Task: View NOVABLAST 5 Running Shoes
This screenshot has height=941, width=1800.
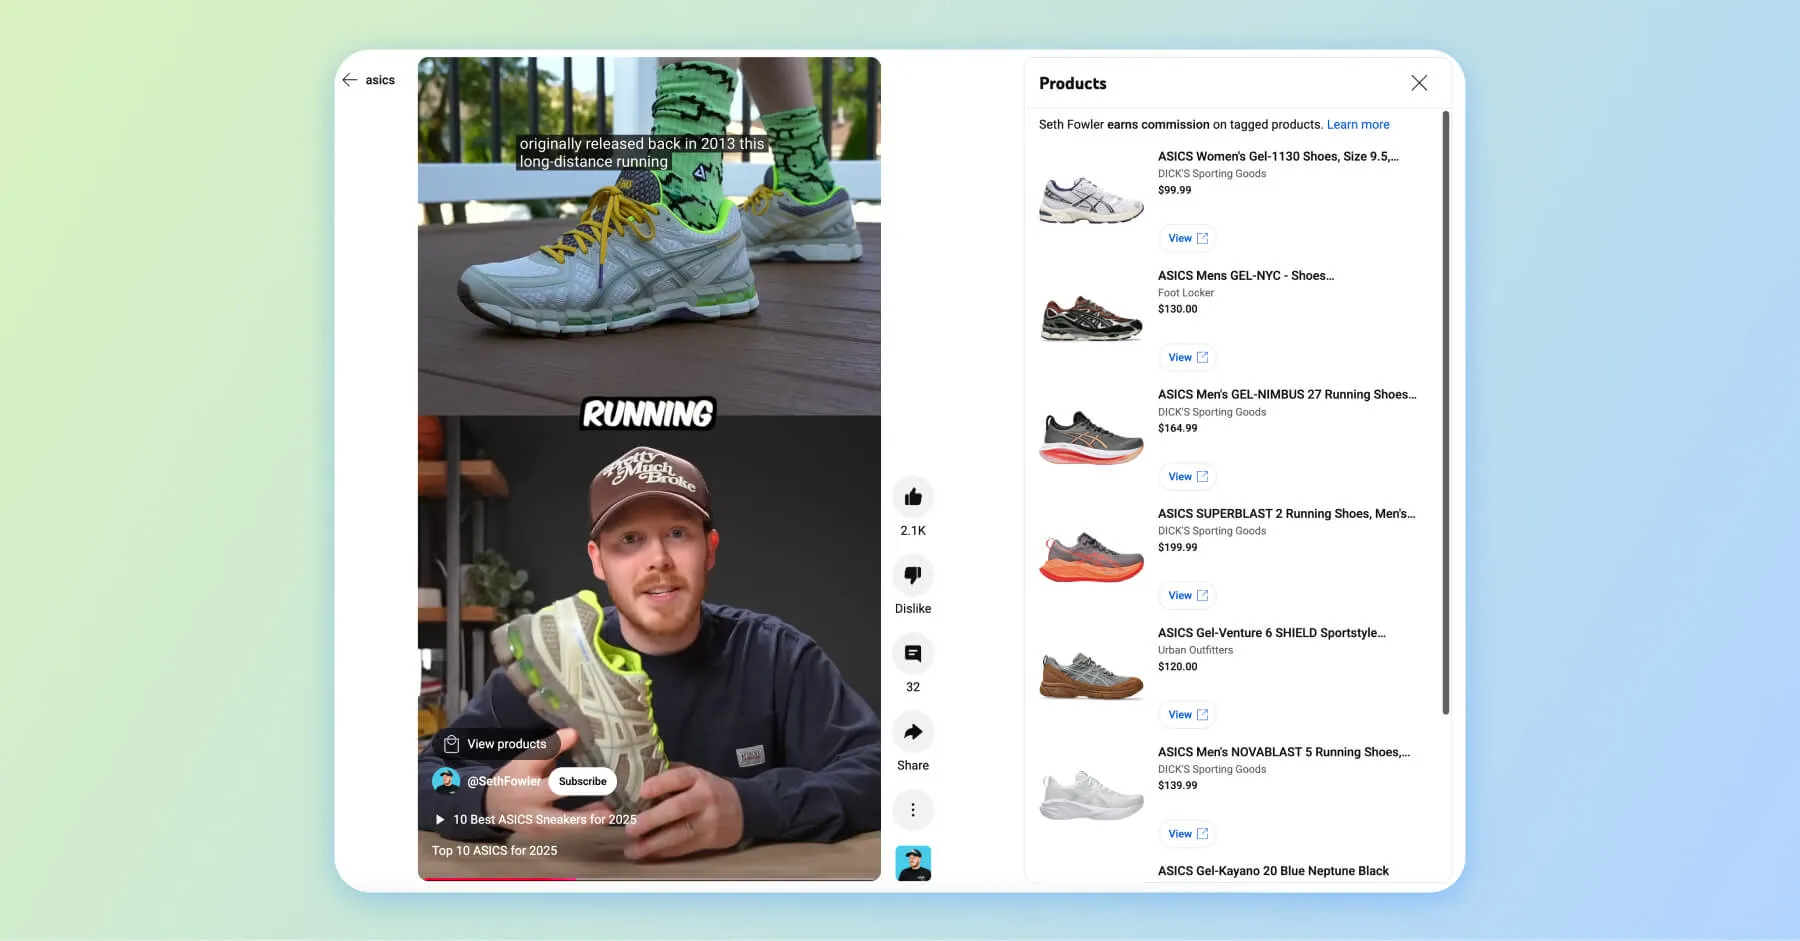Action: click(x=1188, y=833)
